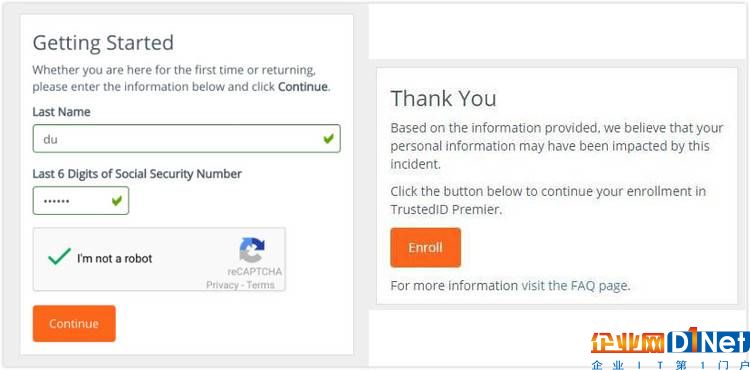Focus the Last Name input containing du

[x=187, y=139]
